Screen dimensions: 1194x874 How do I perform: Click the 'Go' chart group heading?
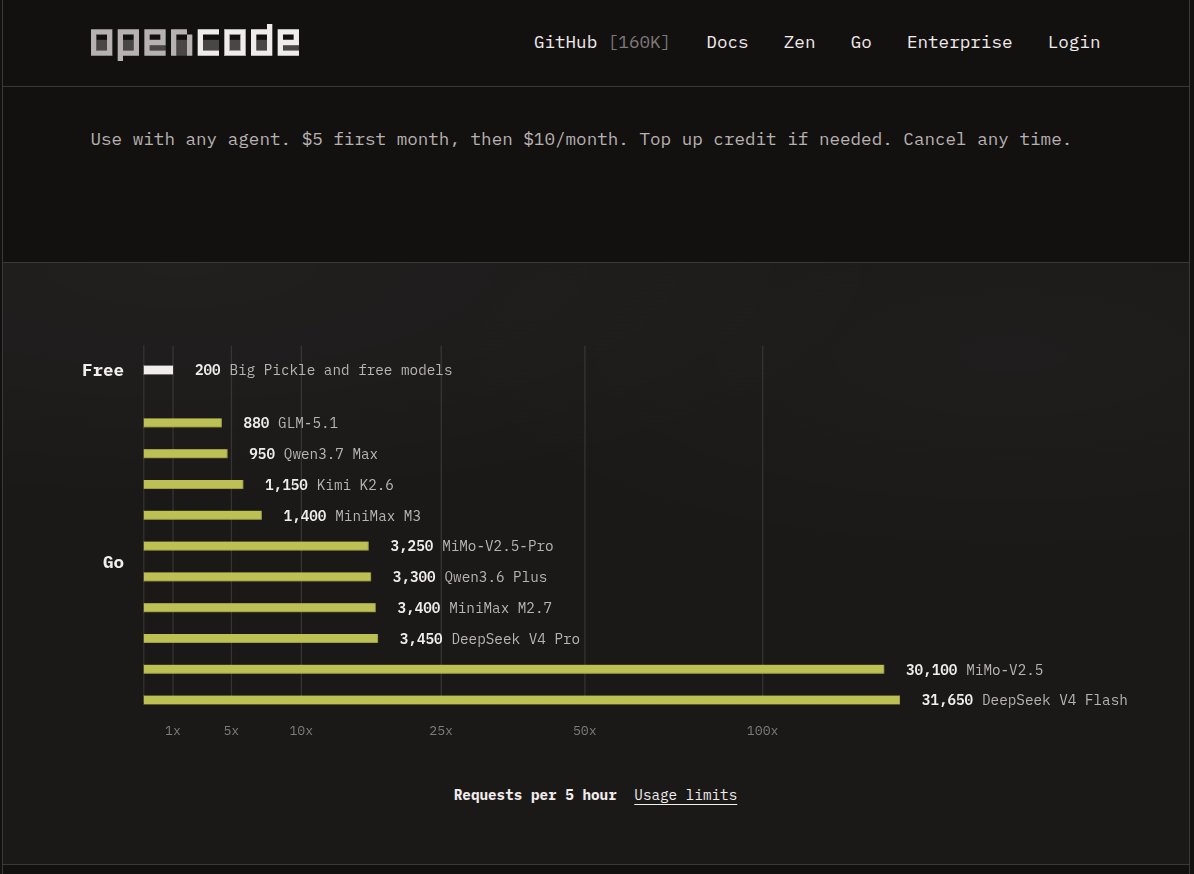[113, 562]
